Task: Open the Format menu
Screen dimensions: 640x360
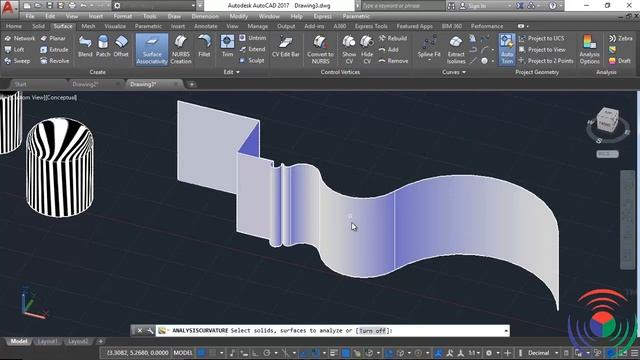Action: click(x=122, y=16)
